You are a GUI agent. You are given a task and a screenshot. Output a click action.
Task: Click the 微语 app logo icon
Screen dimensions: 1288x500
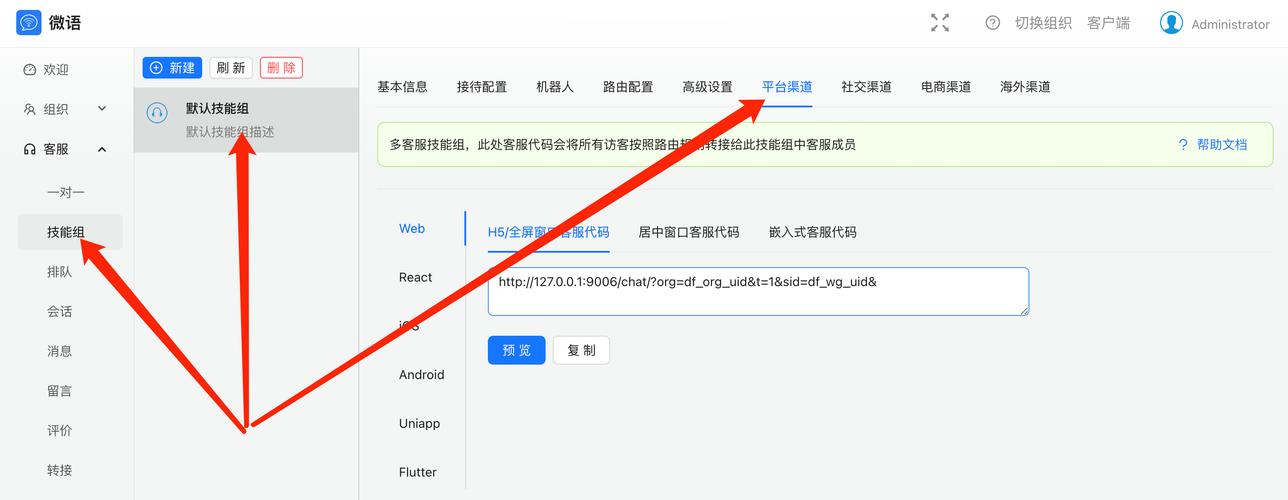(29, 23)
